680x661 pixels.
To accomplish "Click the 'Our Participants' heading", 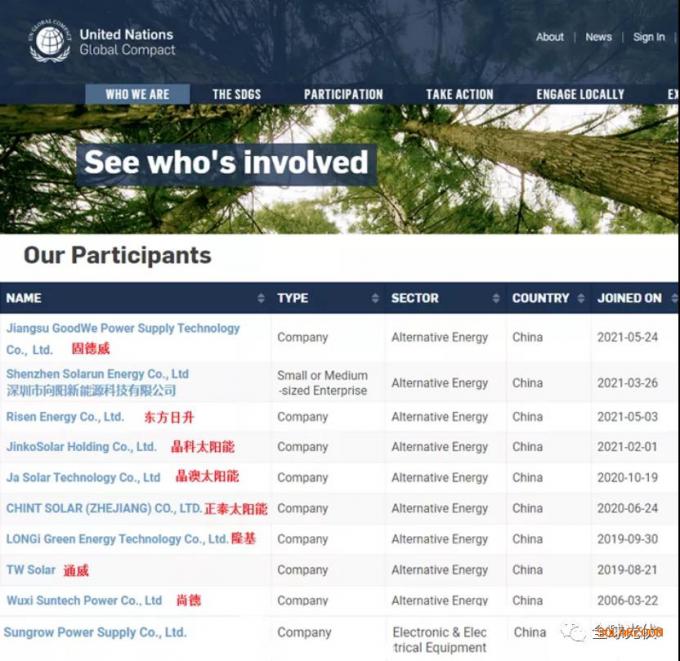I will point(118,255).
